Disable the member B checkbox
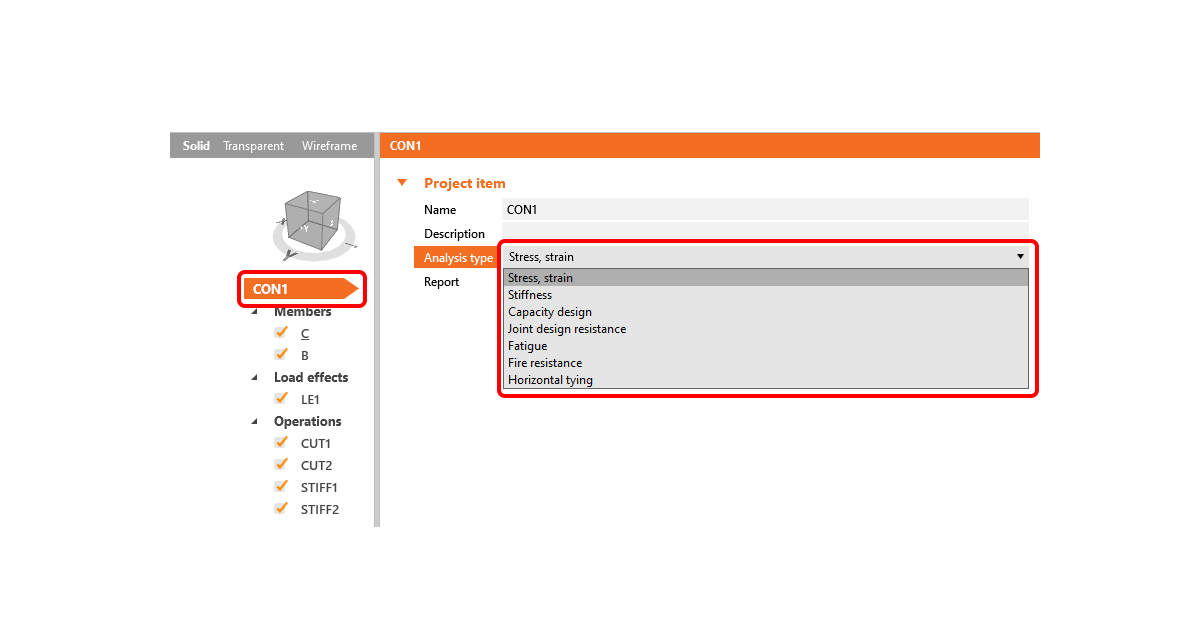The width and height of the screenshot is (1200, 630). click(x=281, y=354)
